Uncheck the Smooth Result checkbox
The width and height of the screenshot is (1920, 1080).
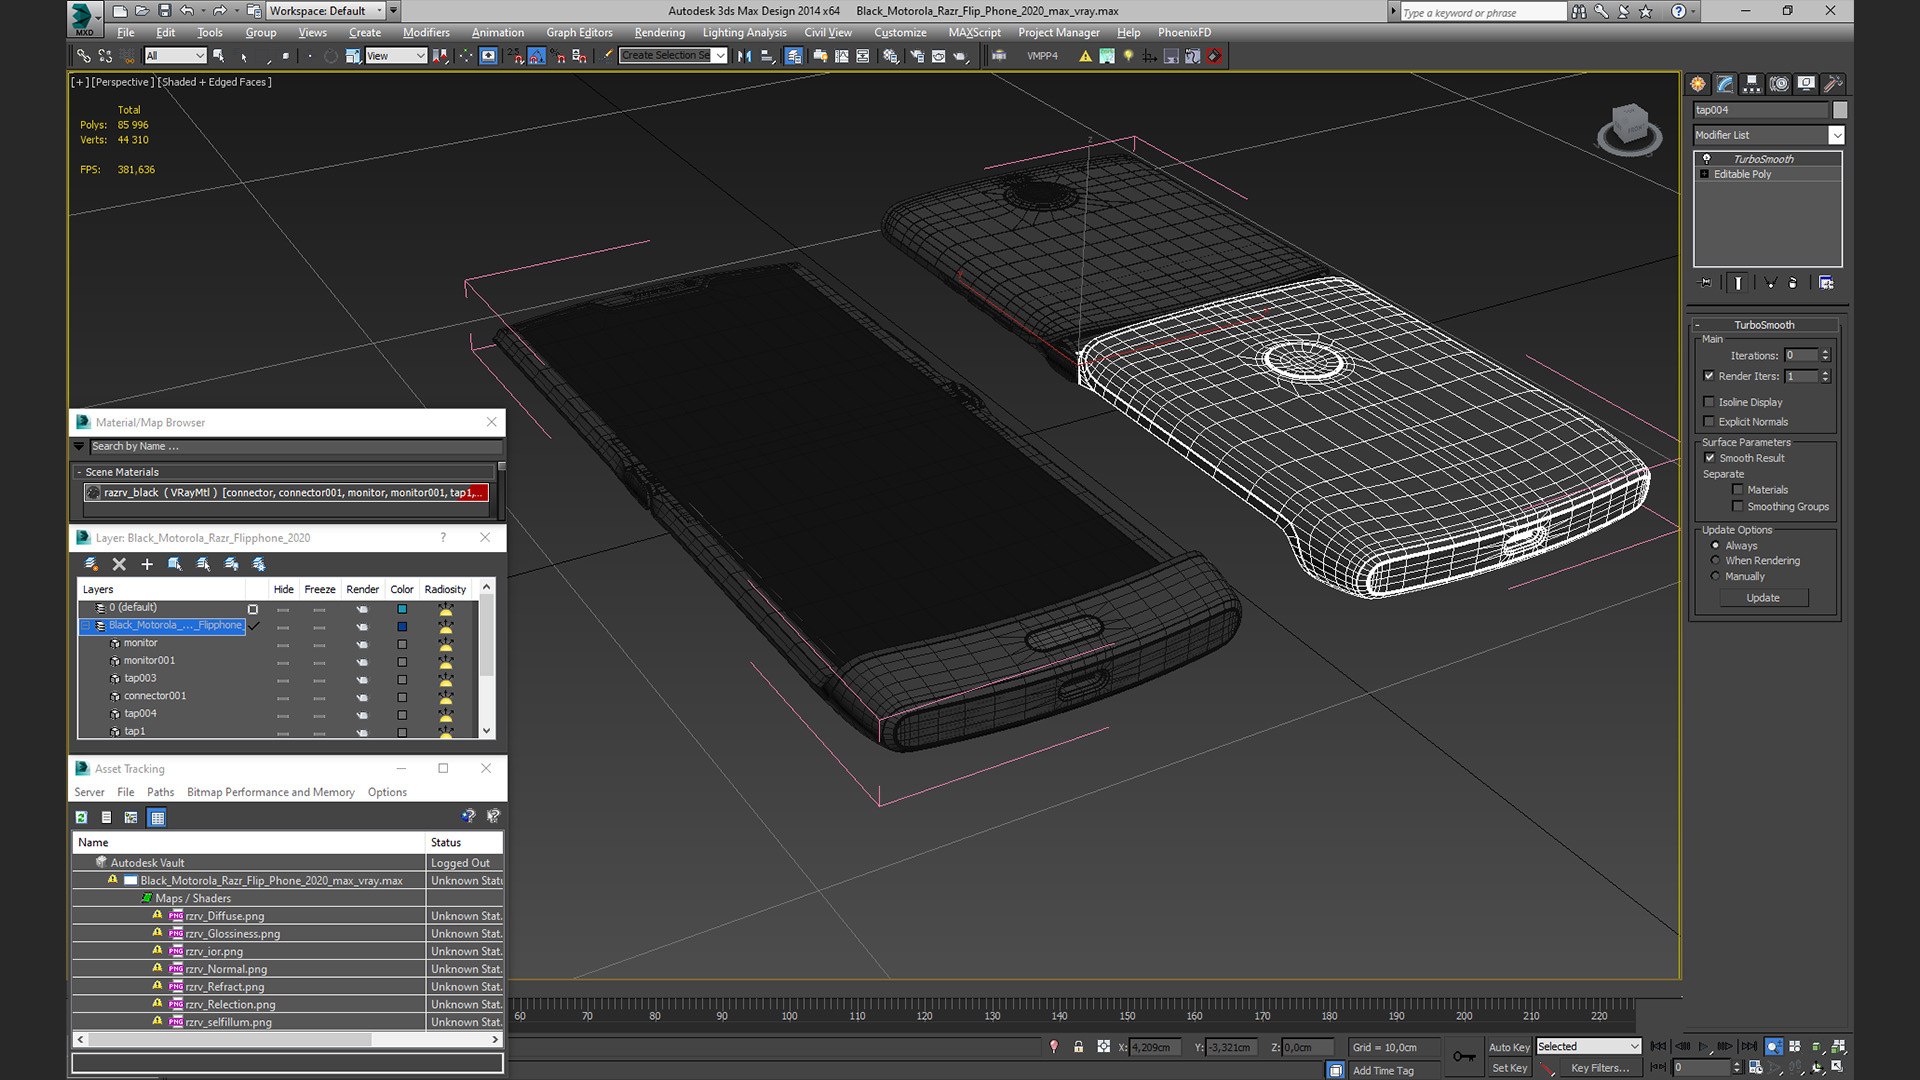click(1709, 458)
